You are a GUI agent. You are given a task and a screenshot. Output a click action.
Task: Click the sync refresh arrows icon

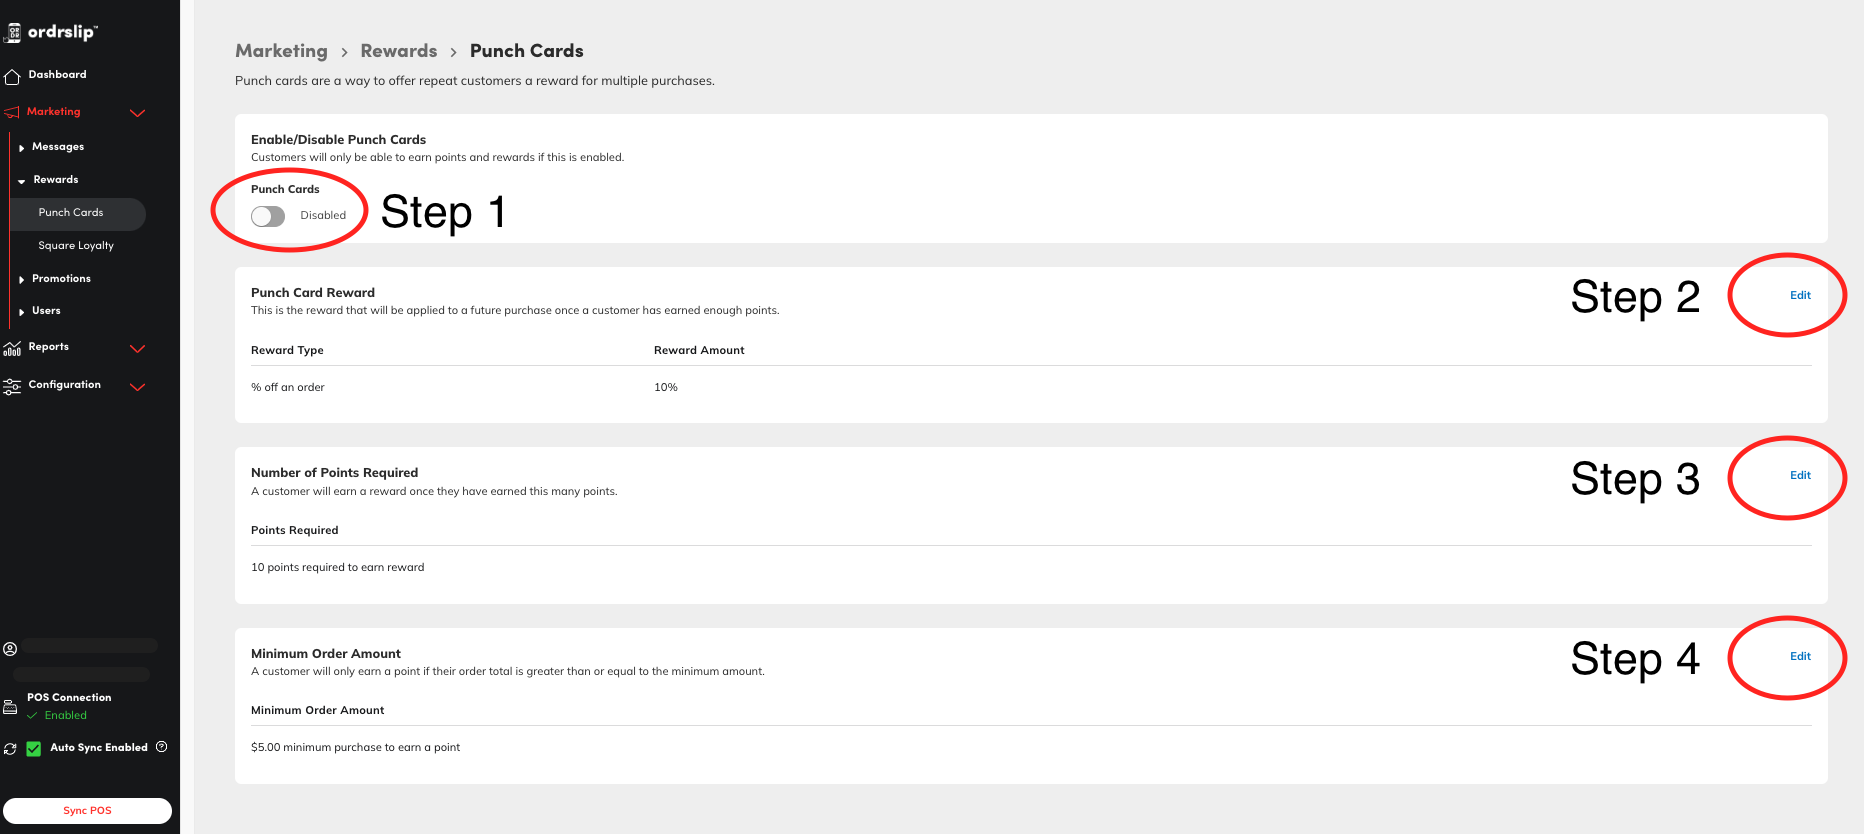click(x=10, y=749)
